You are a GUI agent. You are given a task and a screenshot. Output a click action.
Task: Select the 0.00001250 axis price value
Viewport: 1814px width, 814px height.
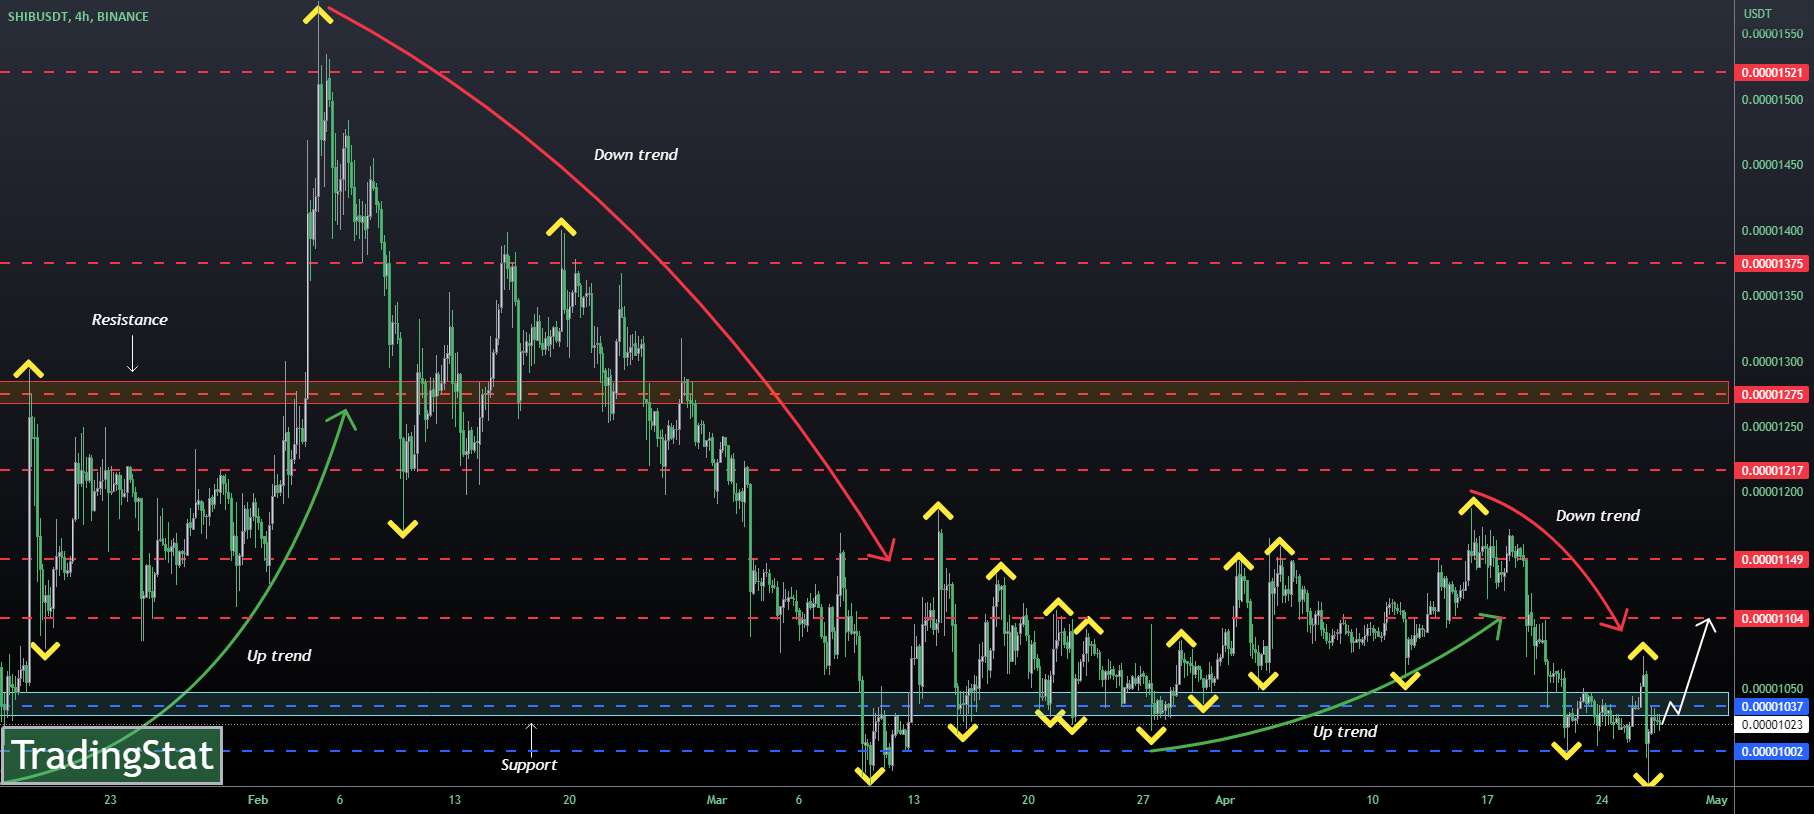[1772, 427]
